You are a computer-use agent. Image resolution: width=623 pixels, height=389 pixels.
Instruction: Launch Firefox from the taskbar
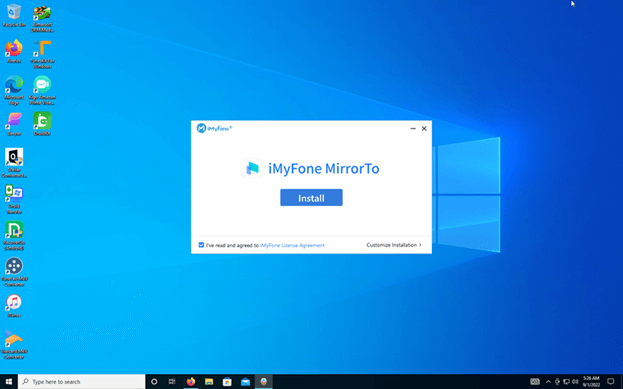point(191,381)
